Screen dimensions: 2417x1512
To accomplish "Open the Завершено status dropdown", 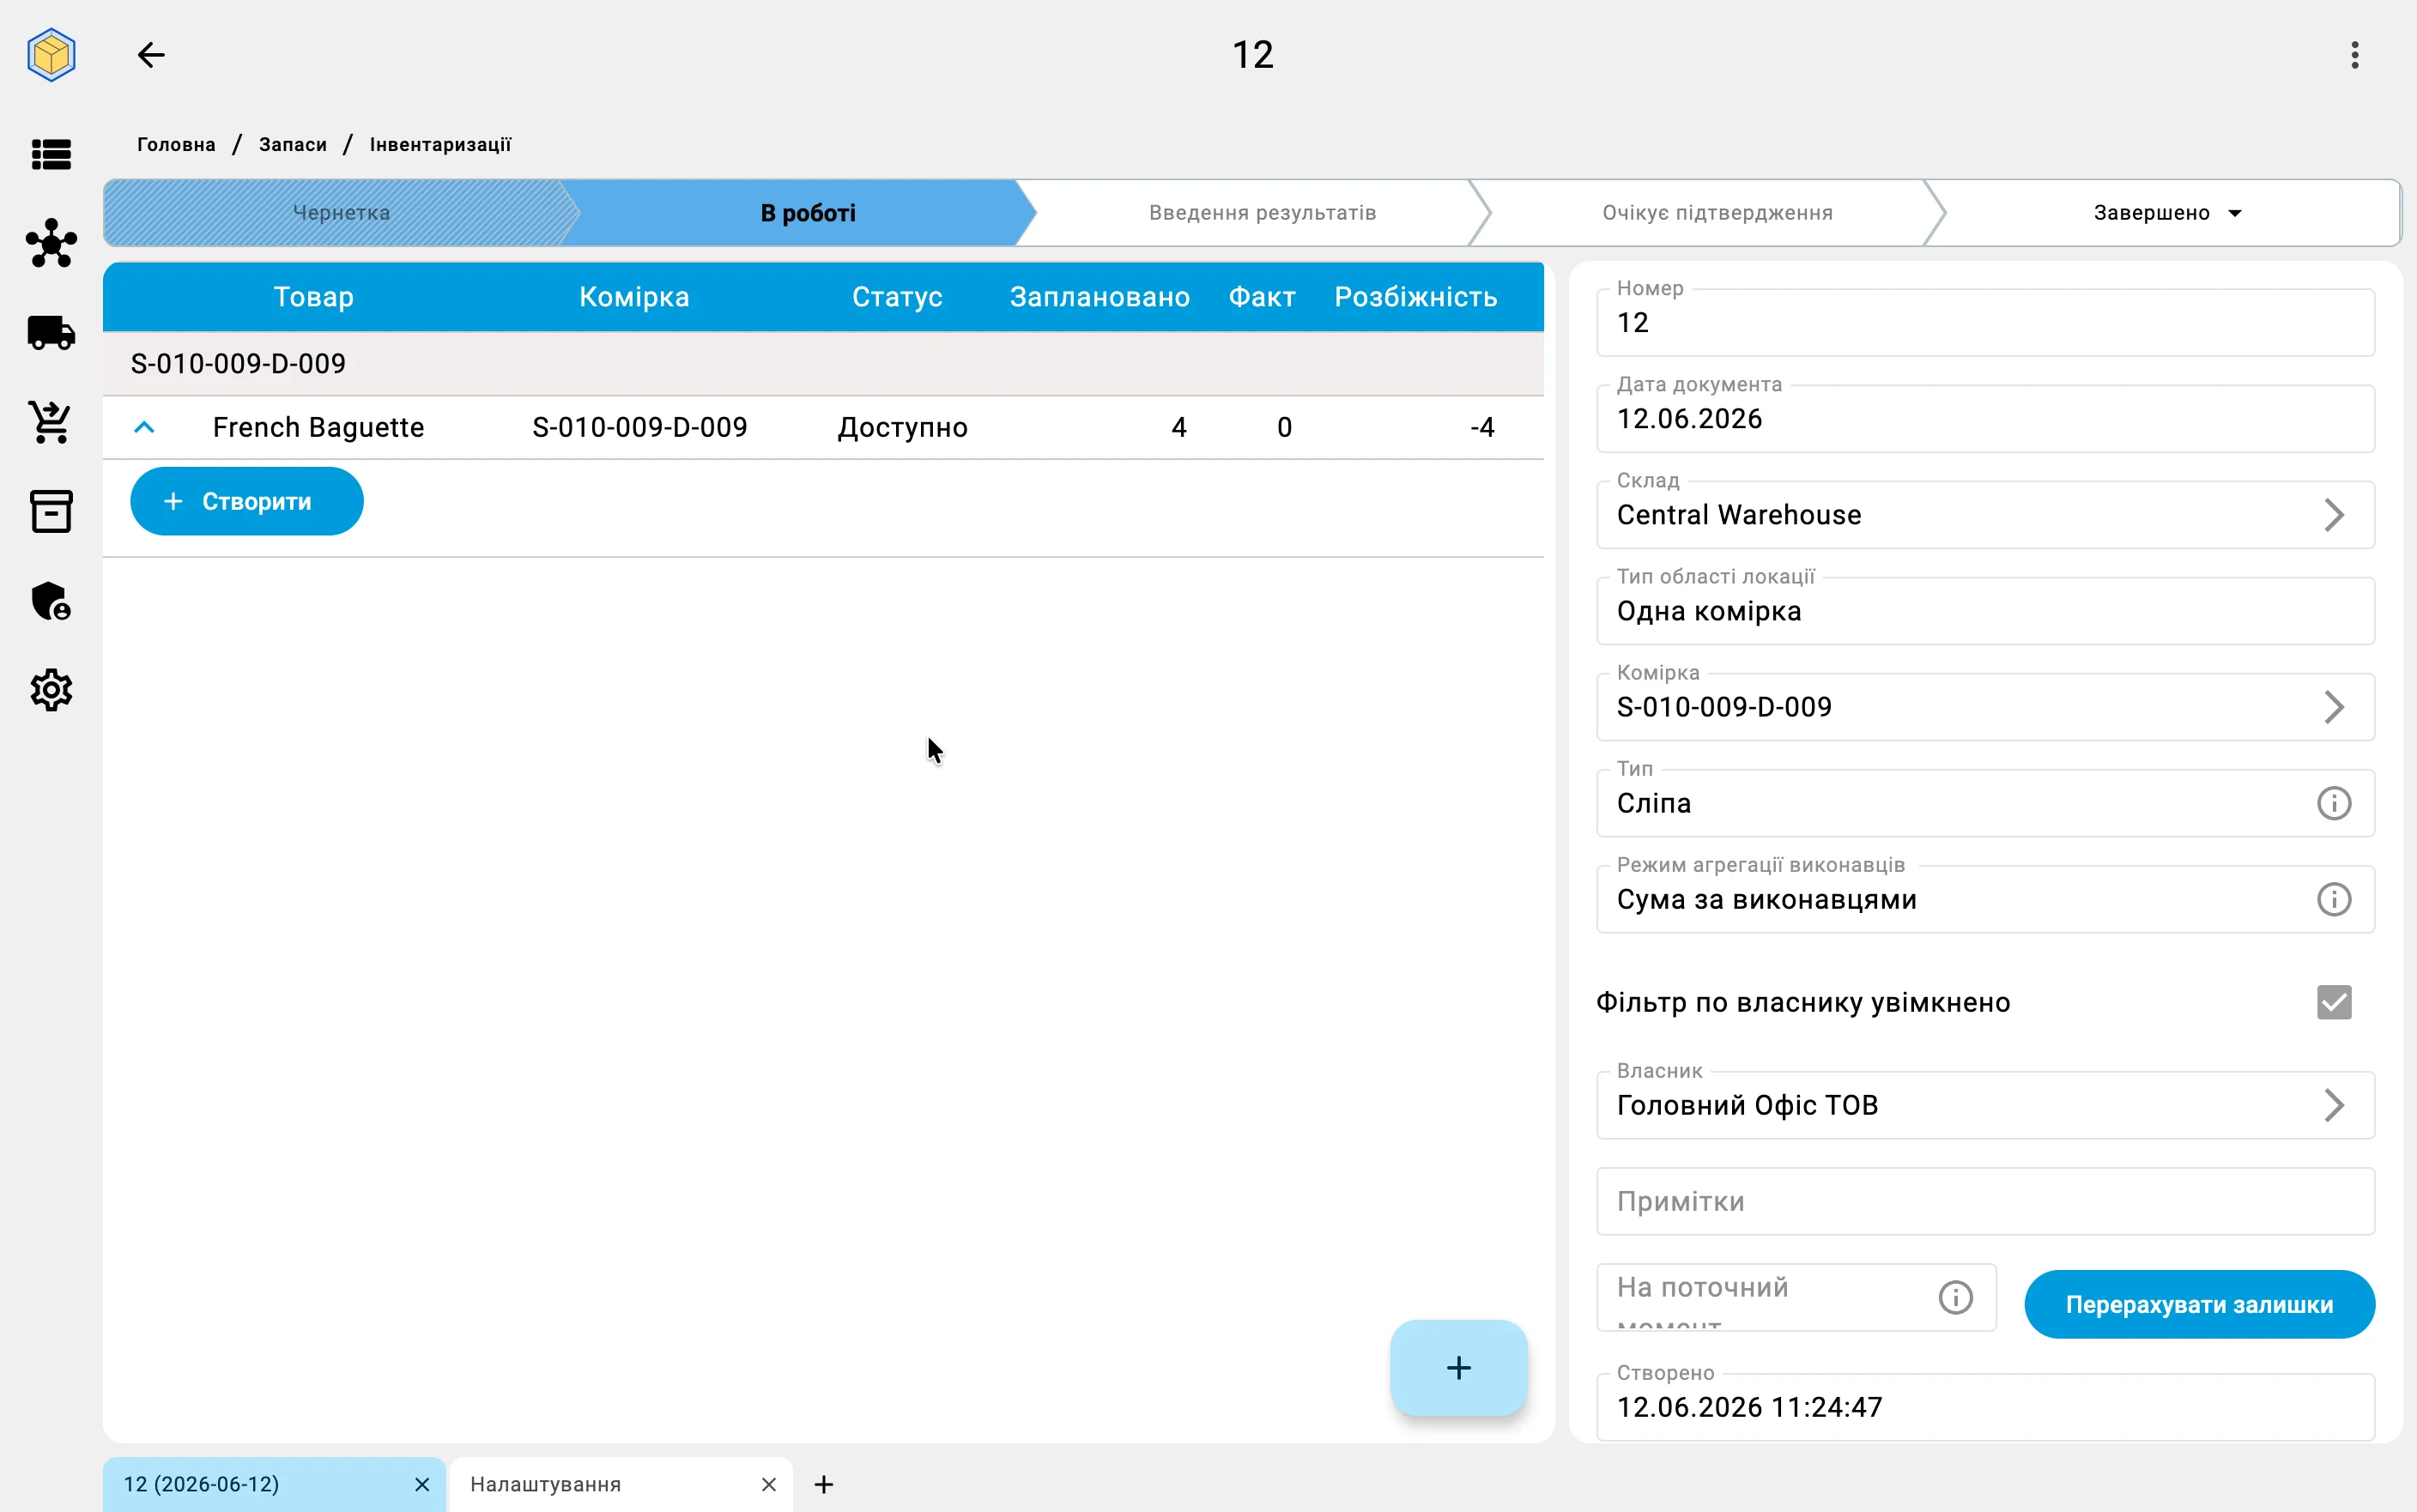I will (2166, 213).
